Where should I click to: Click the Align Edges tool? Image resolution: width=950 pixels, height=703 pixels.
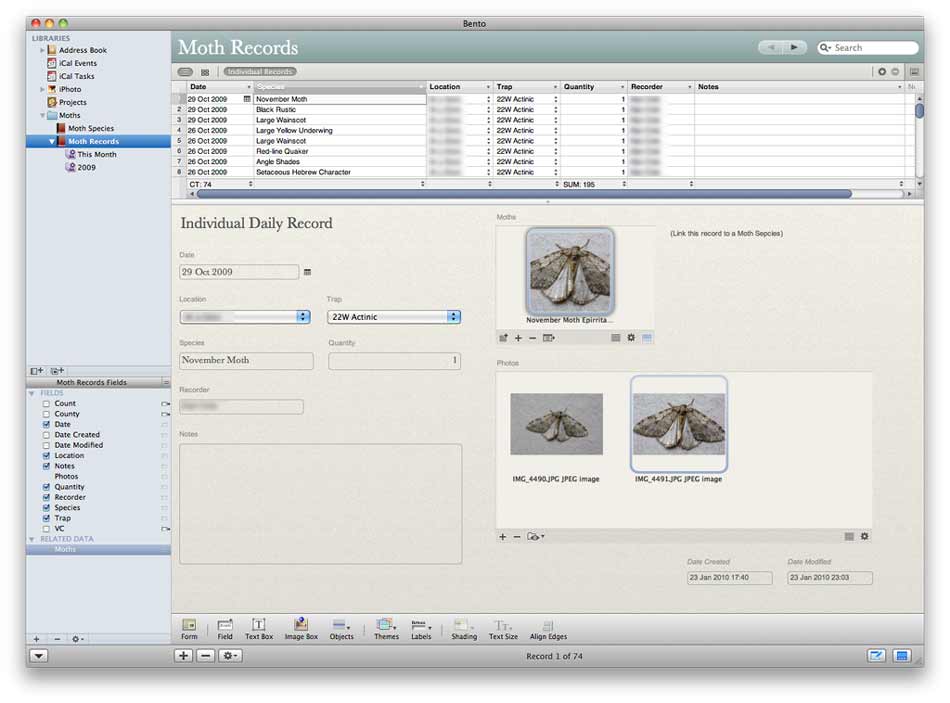548,628
